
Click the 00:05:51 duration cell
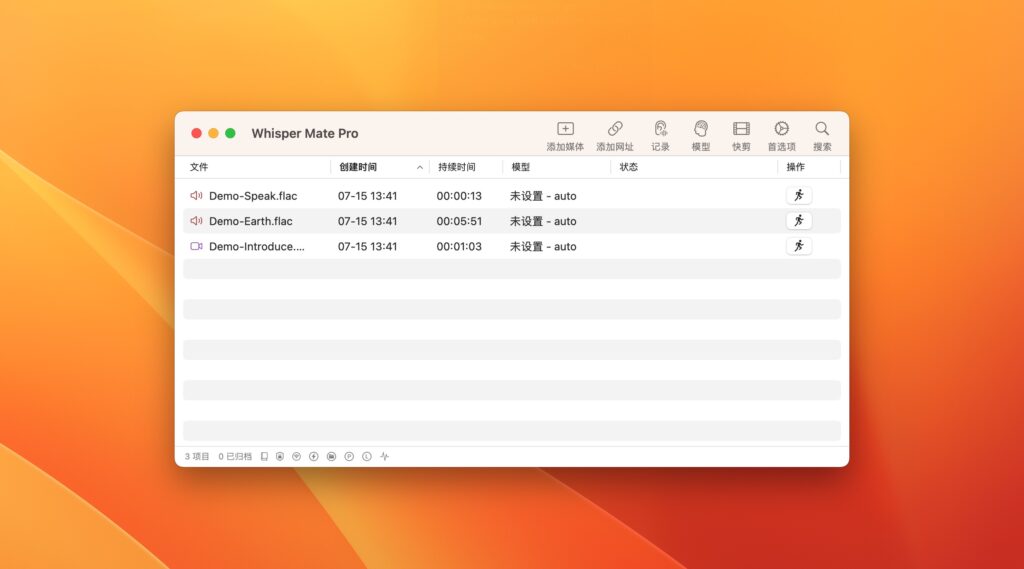tap(459, 221)
